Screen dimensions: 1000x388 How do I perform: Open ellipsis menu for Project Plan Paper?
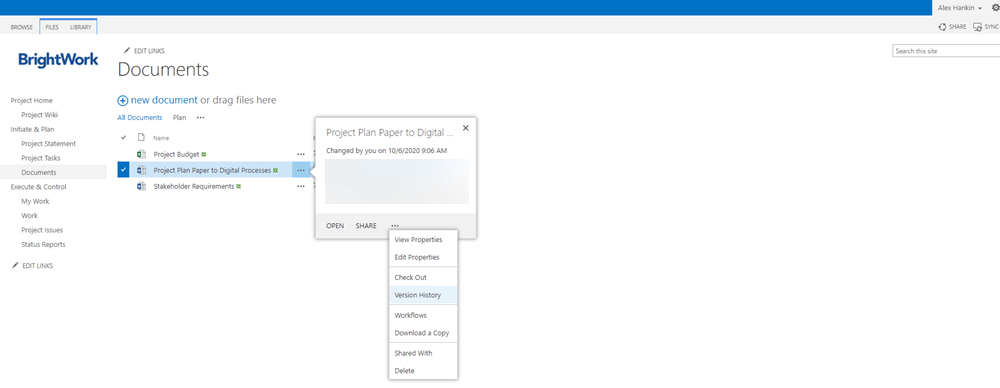coord(300,170)
